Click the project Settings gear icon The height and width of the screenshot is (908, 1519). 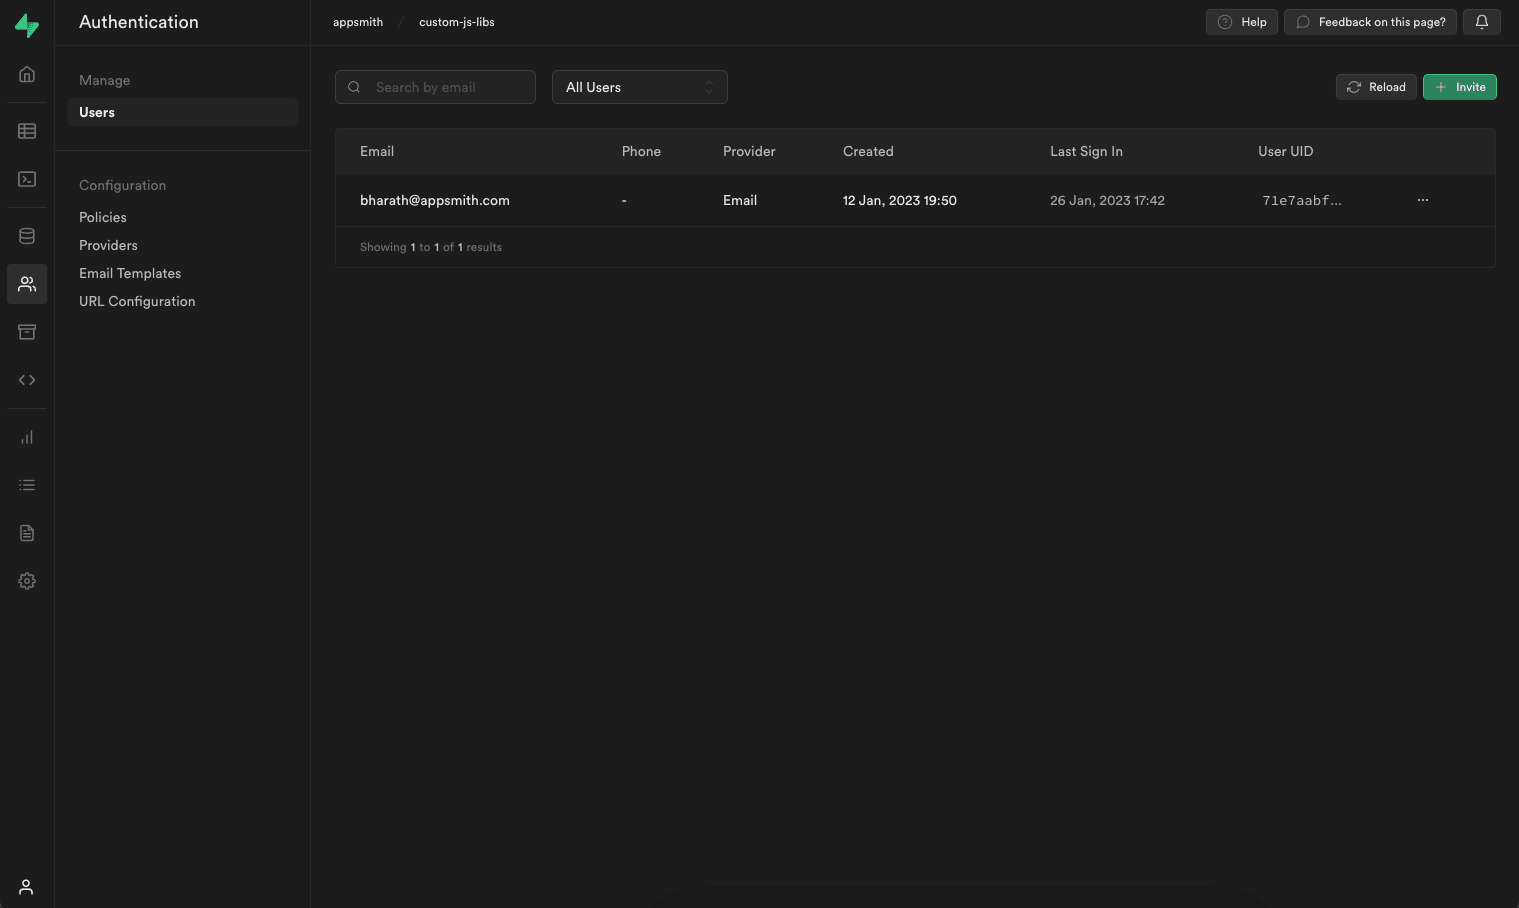point(27,581)
